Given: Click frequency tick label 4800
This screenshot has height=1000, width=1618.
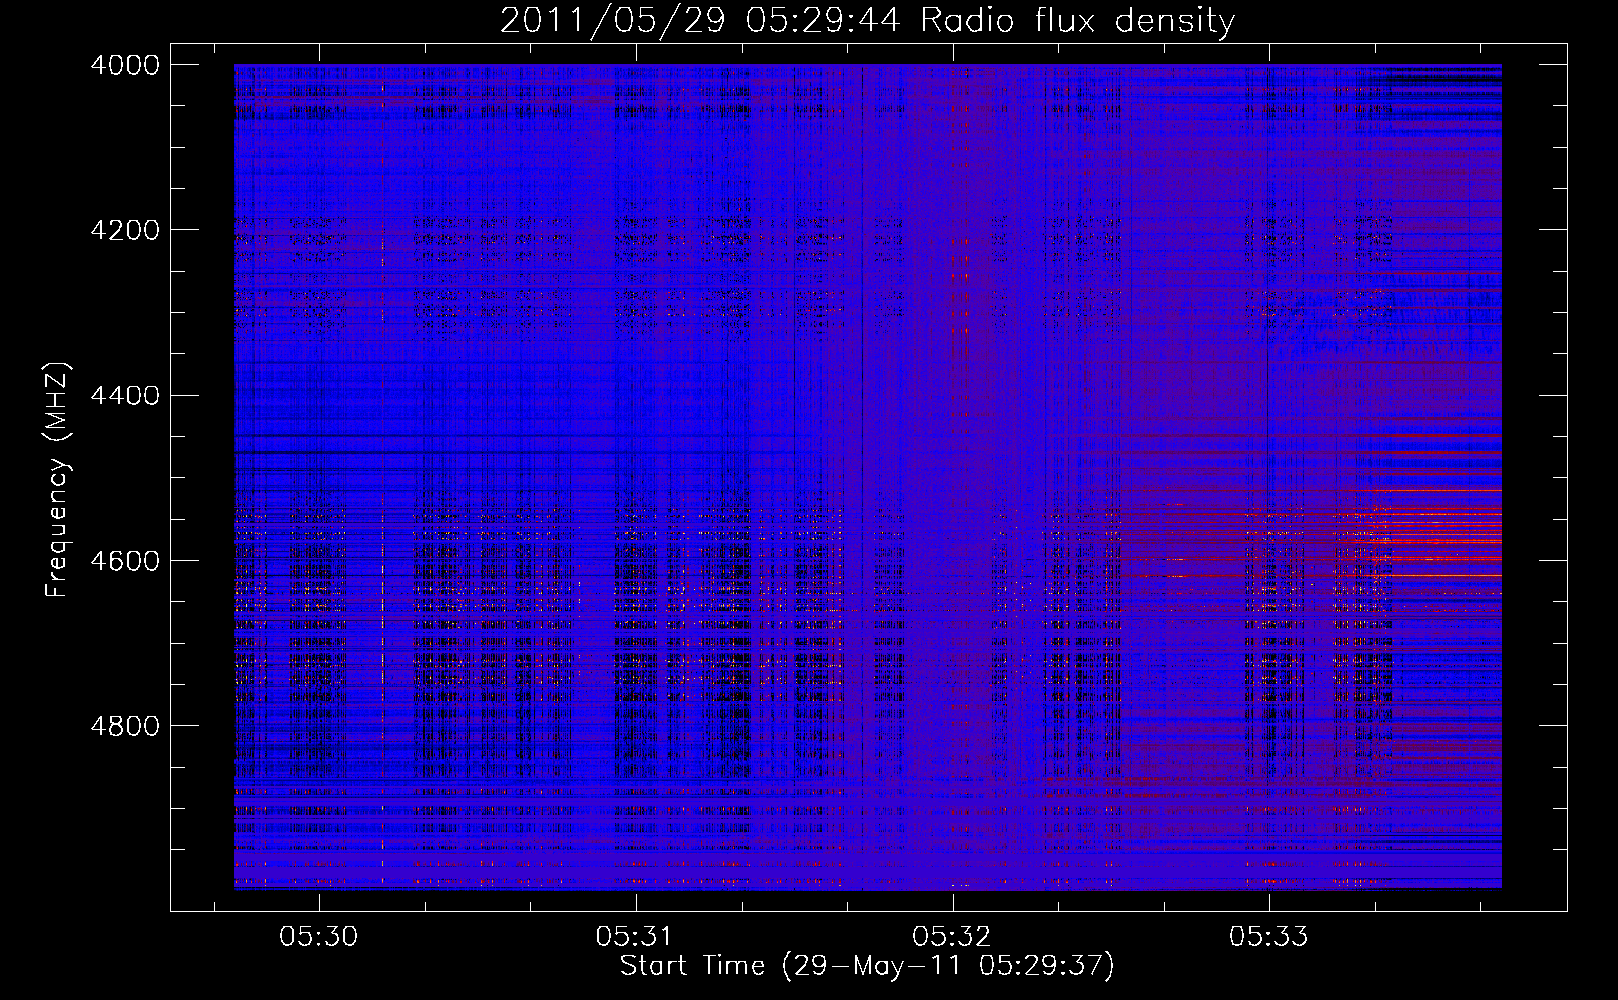Looking at the screenshot, I should 125,726.
